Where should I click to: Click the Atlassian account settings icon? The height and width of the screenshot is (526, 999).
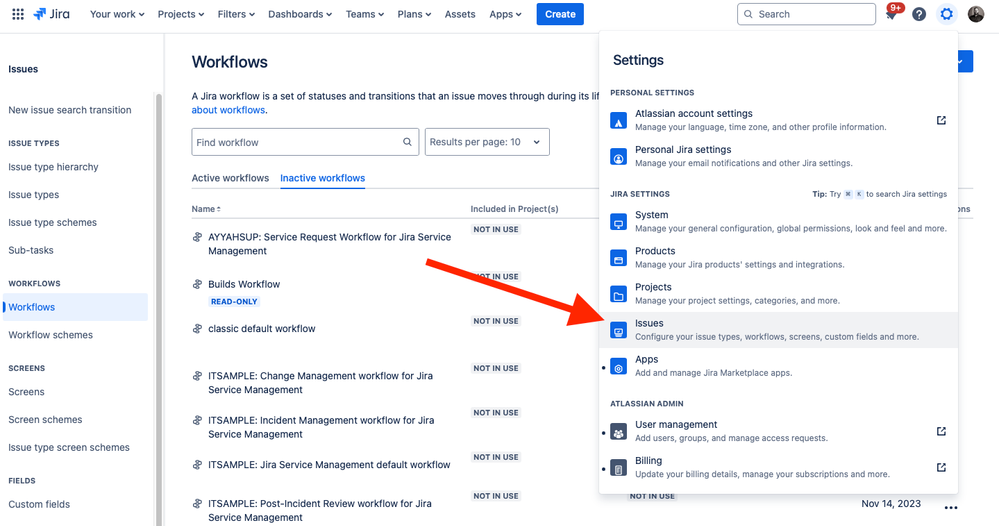tap(618, 120)
